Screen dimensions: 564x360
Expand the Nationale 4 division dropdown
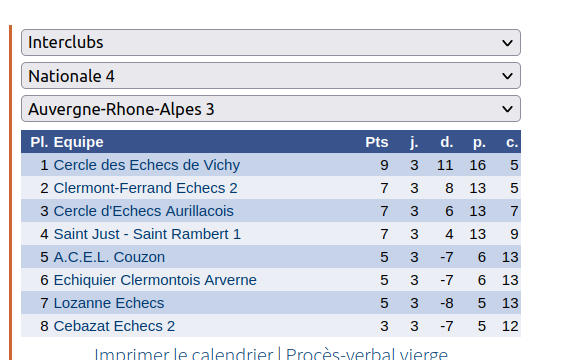(271, 76)
